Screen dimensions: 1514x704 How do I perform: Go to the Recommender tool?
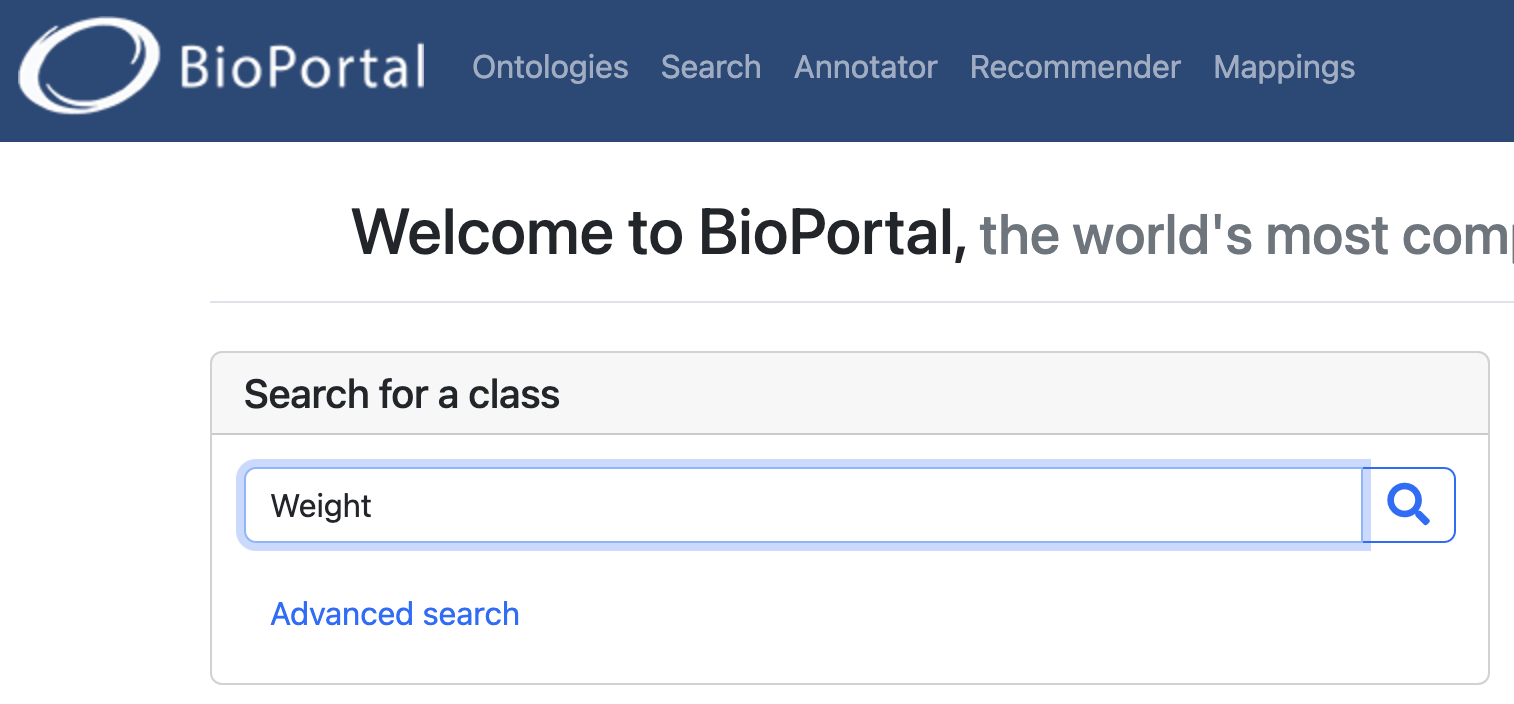point(1075,67)
